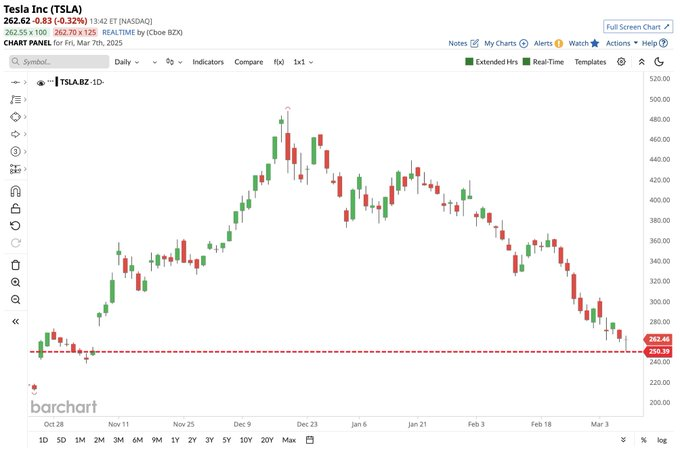Viewport: 680px width, 452px height.
Task: Open the measurement range tool
Action: (x=16, y=169)
